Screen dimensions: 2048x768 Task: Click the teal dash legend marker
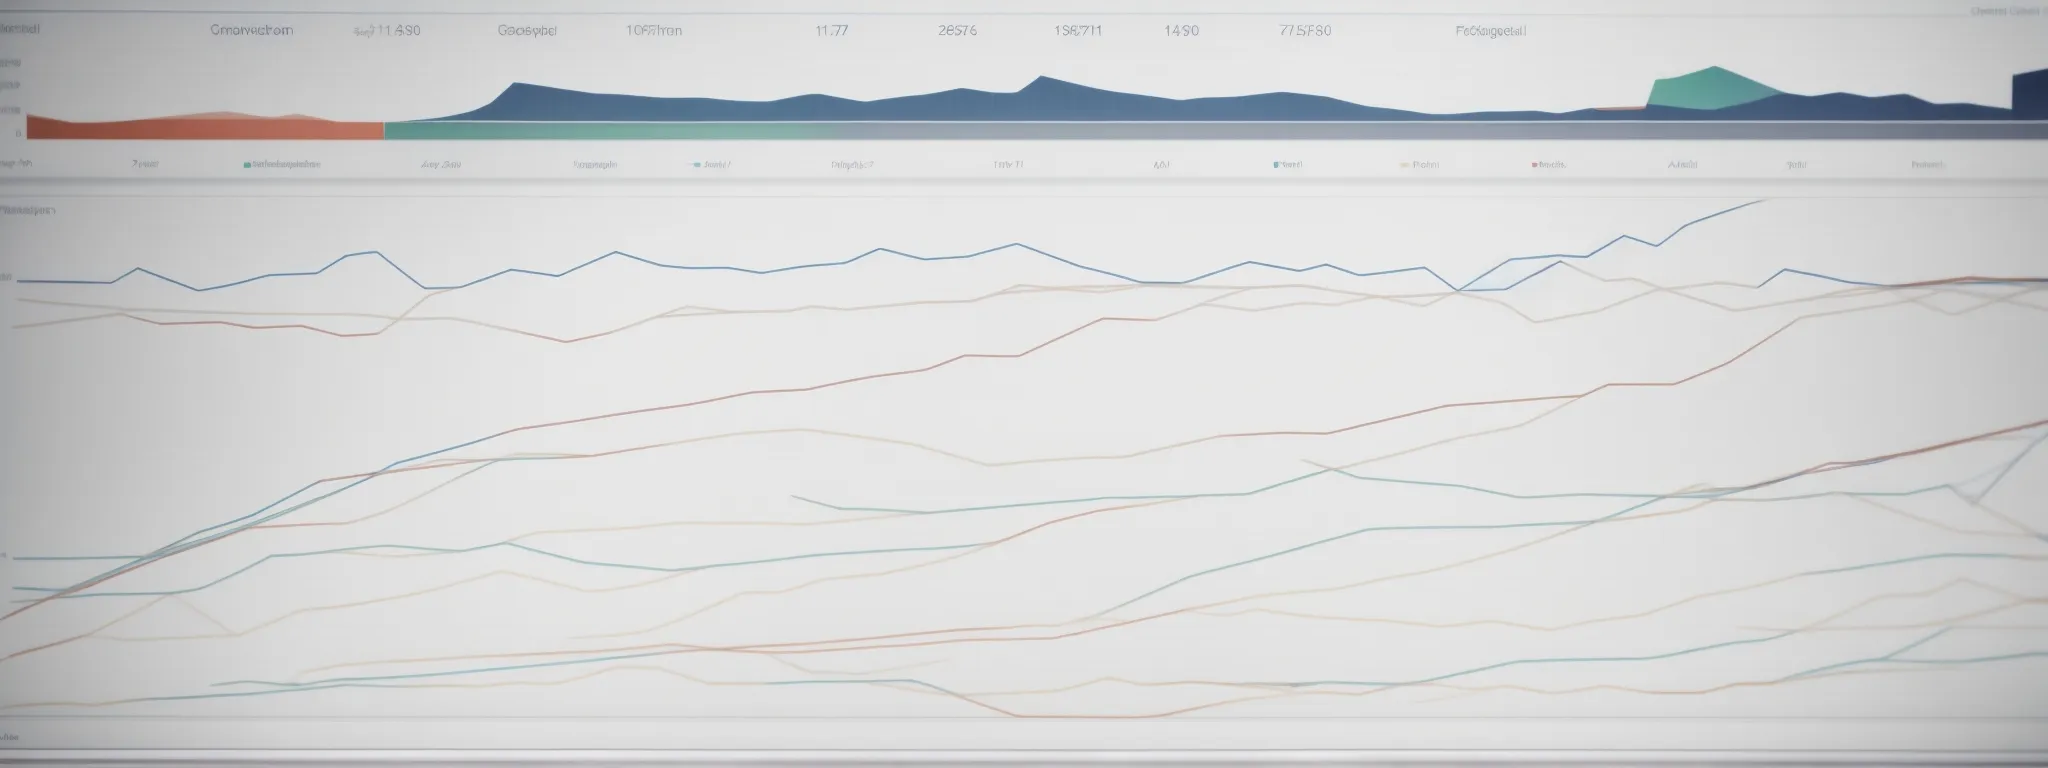tap(695, 164)
